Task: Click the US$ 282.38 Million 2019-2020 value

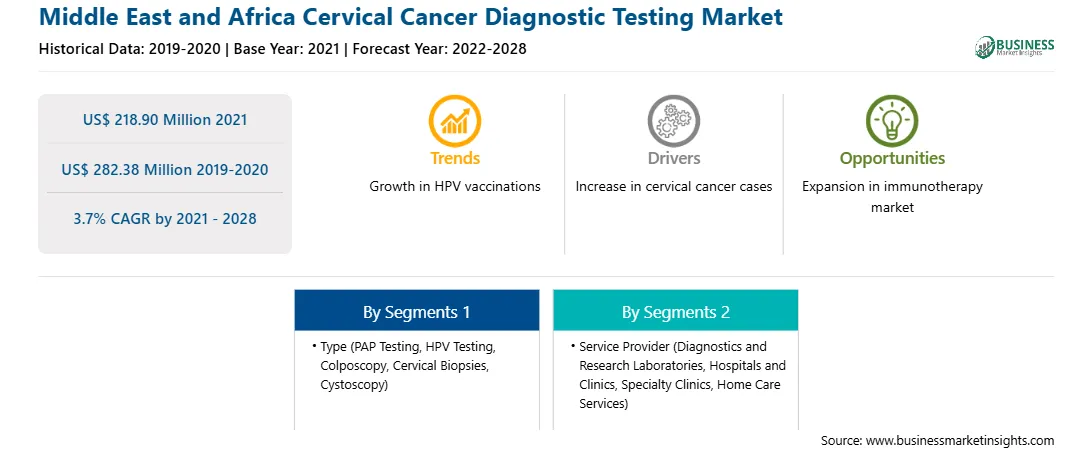Action: click(x=165, y=169)
